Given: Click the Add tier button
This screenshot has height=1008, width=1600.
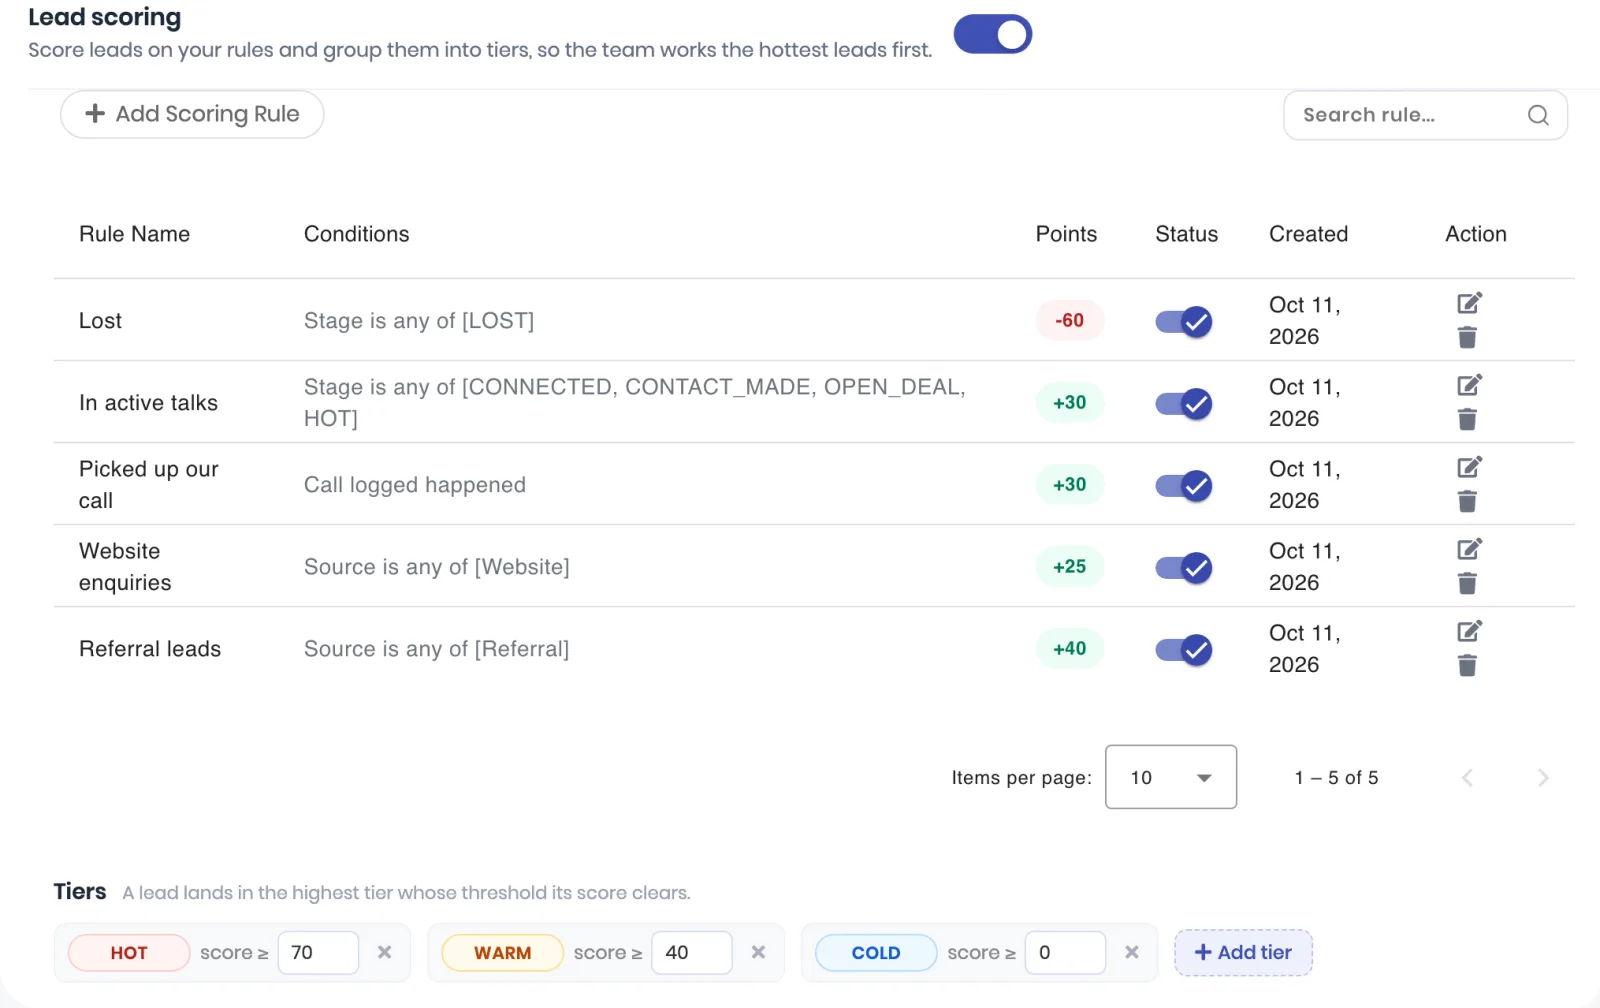Looking at the screenshot, I should point(1243,952).
